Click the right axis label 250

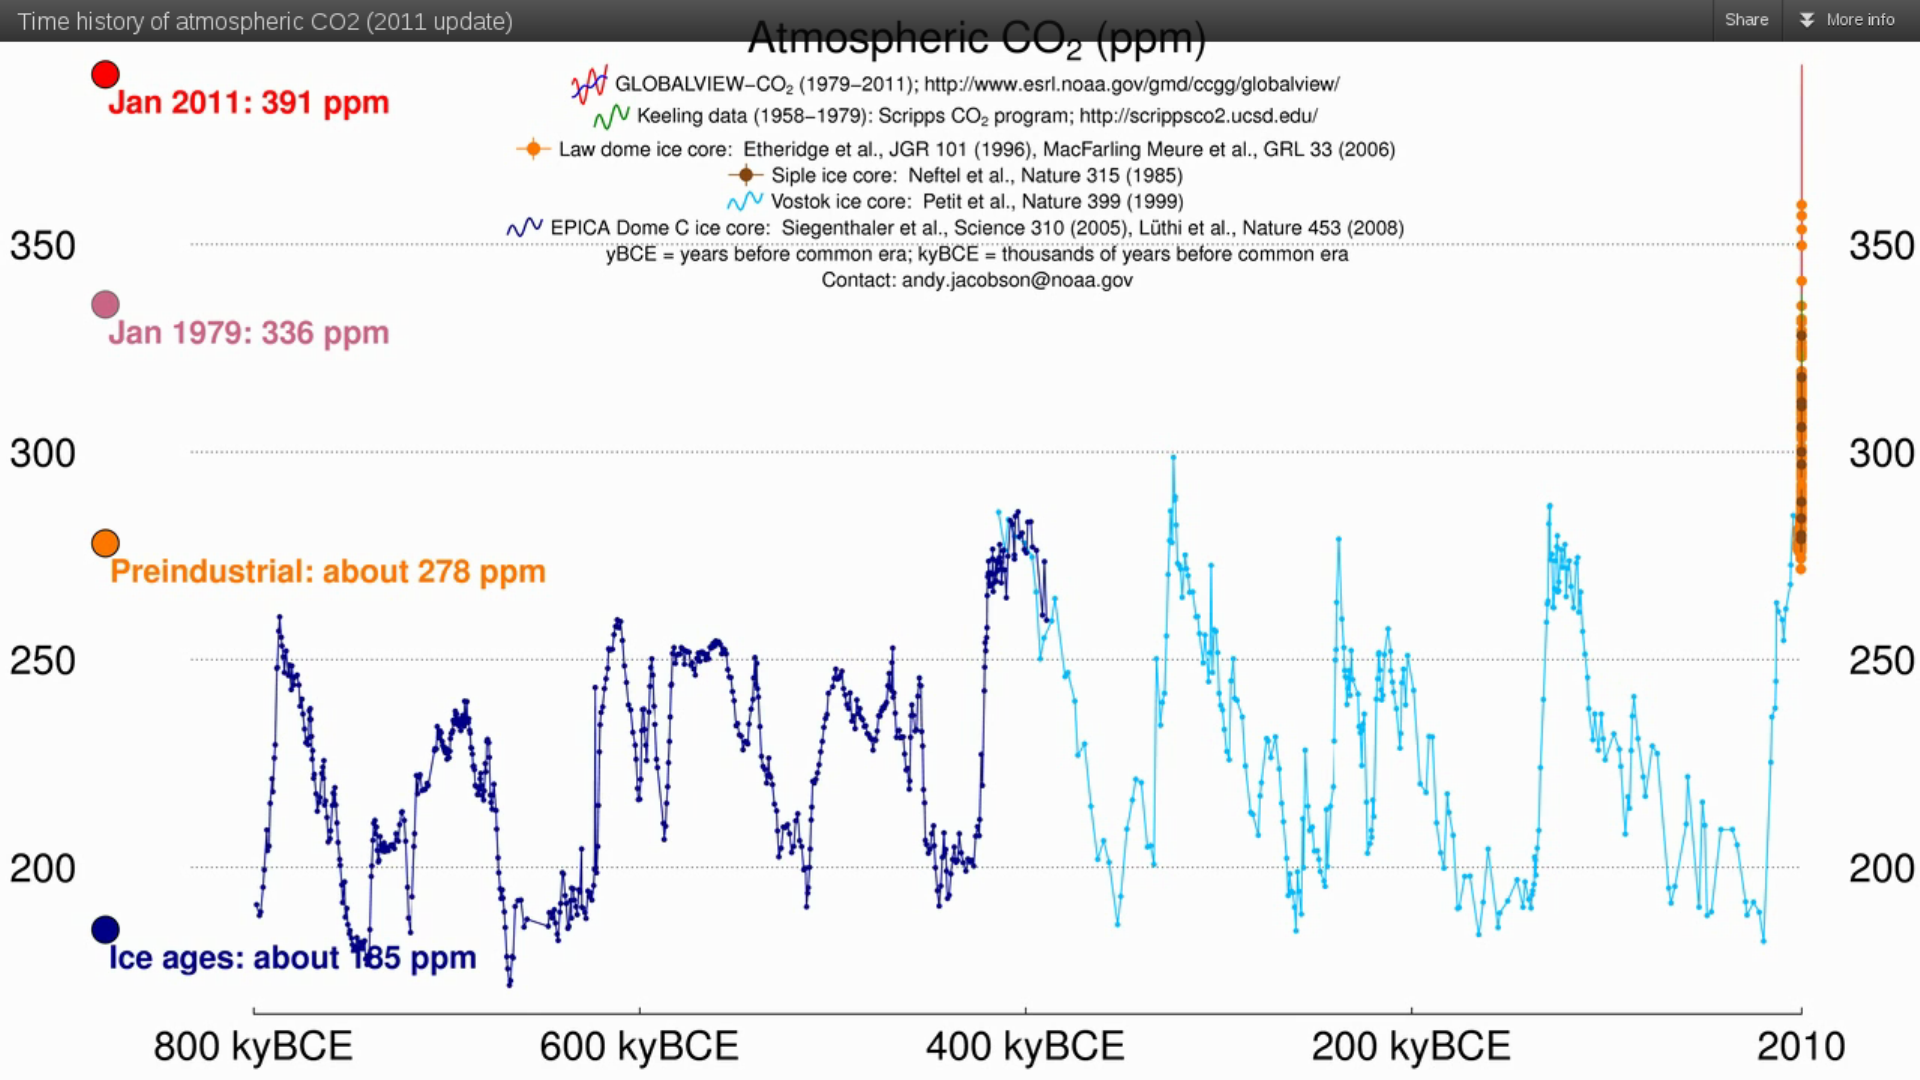1882,660
